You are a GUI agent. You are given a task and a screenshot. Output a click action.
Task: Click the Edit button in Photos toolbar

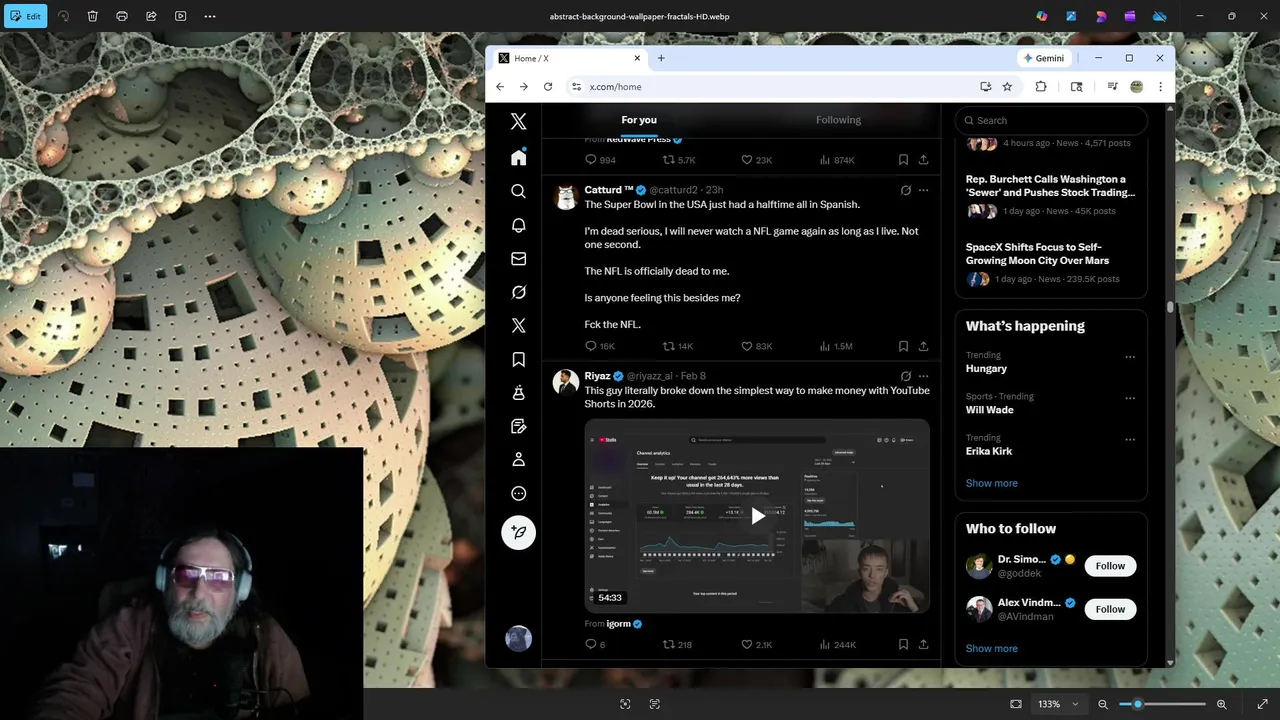point(25,16)
